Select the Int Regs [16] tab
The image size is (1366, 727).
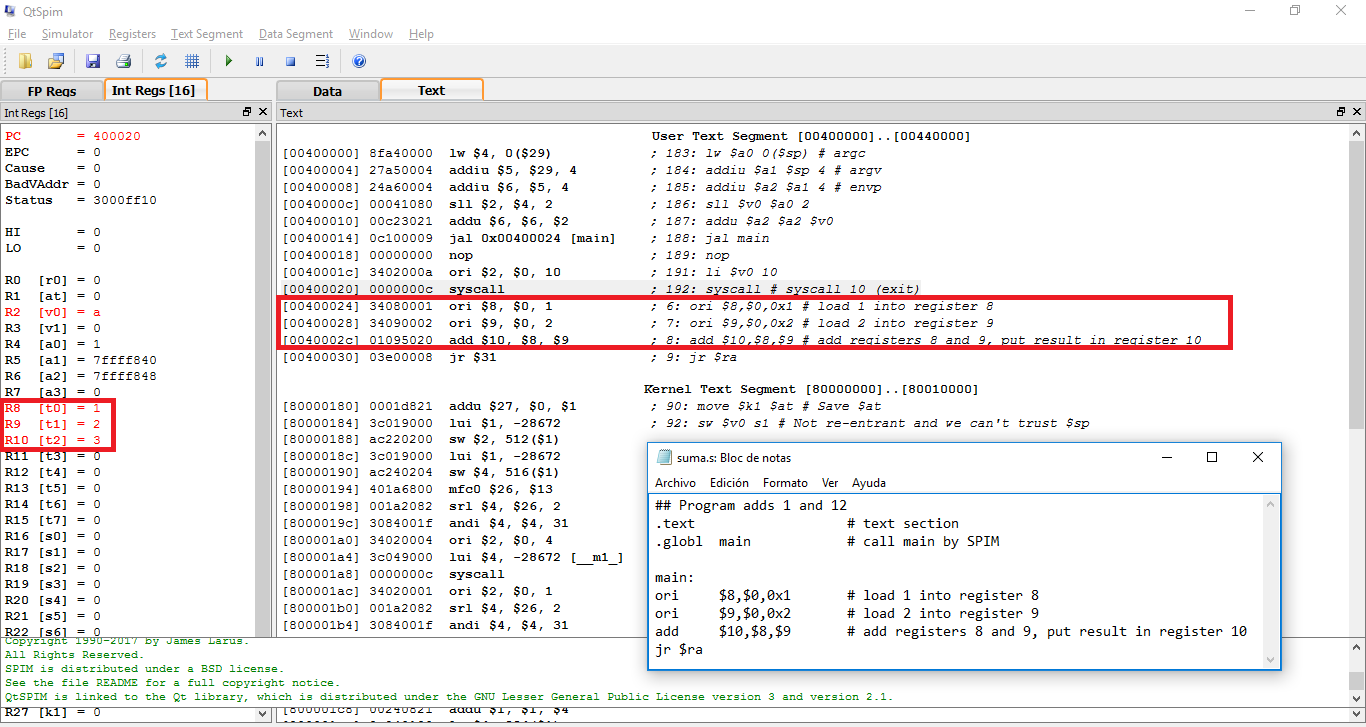[154, 90]
